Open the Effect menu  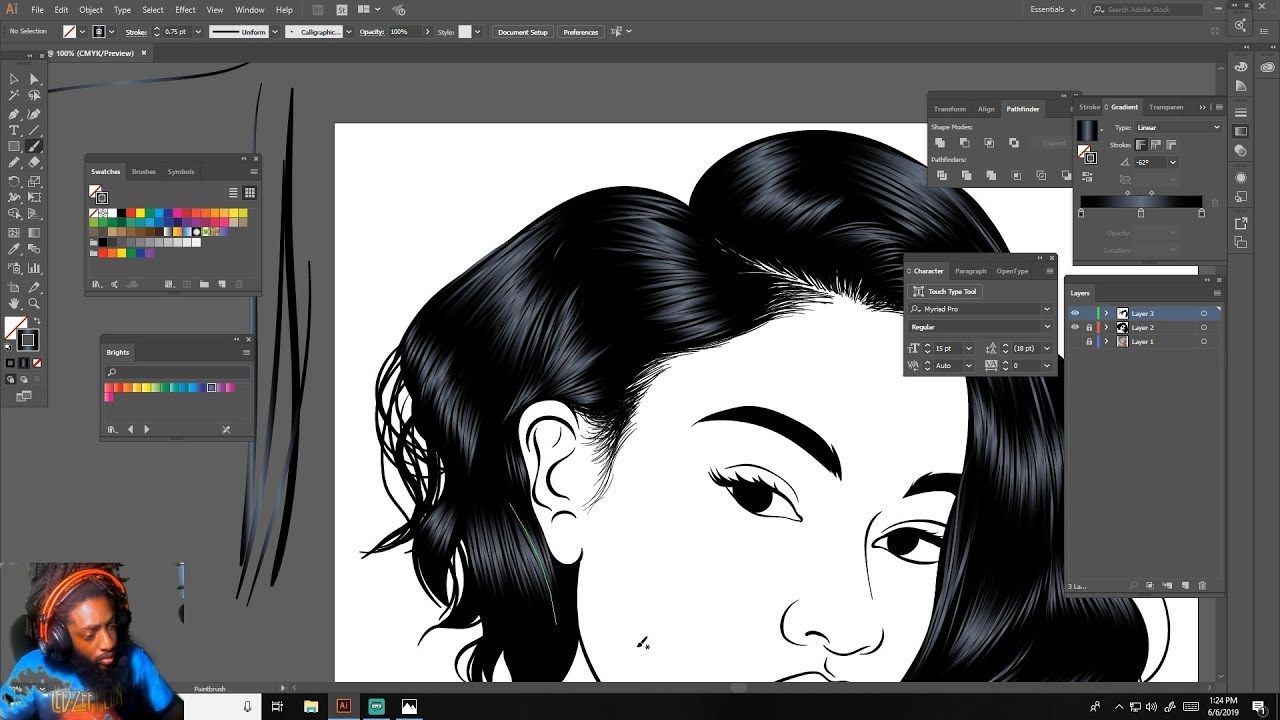pos(185,9)
